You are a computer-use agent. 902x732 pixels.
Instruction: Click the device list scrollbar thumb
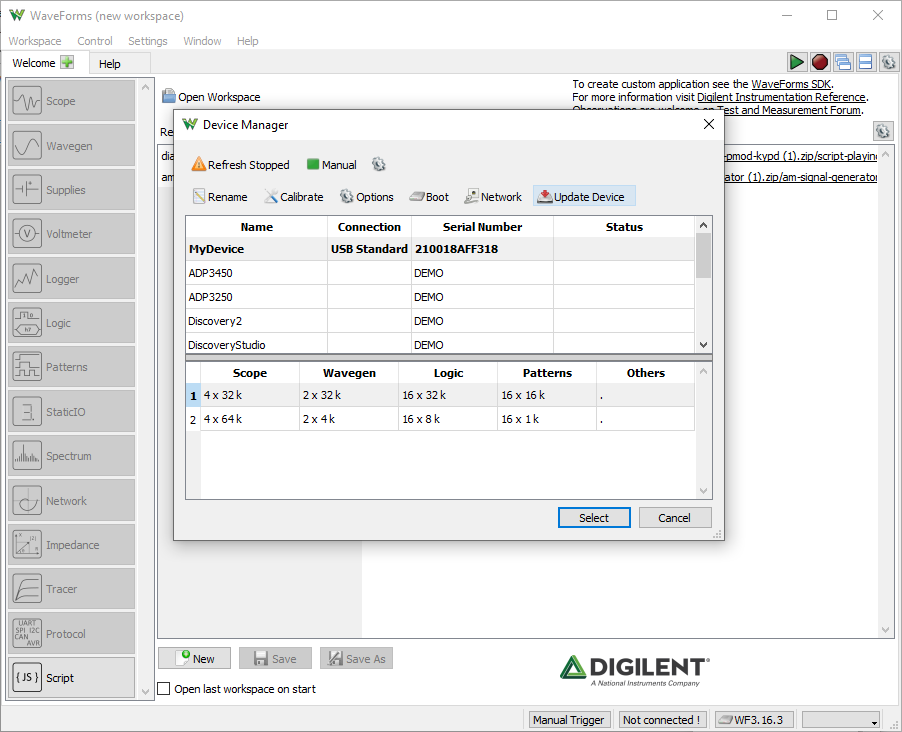(x=703, y=256)
